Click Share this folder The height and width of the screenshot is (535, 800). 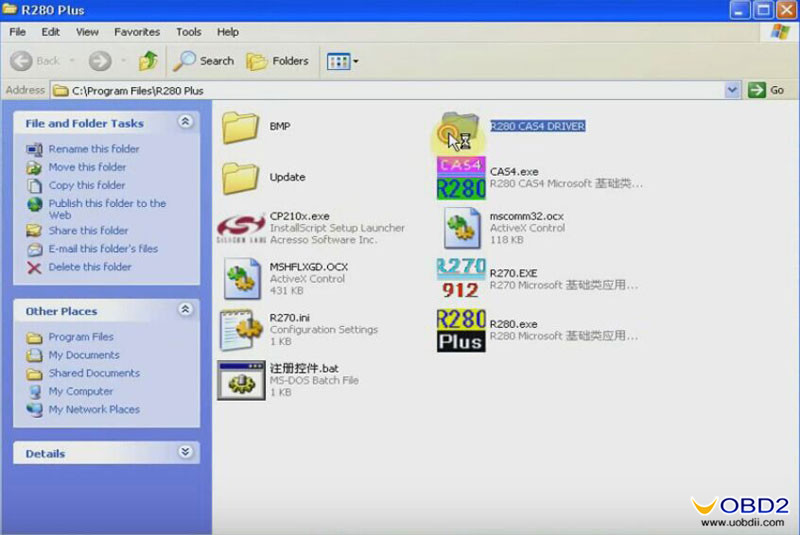click(x=88, y=231)
